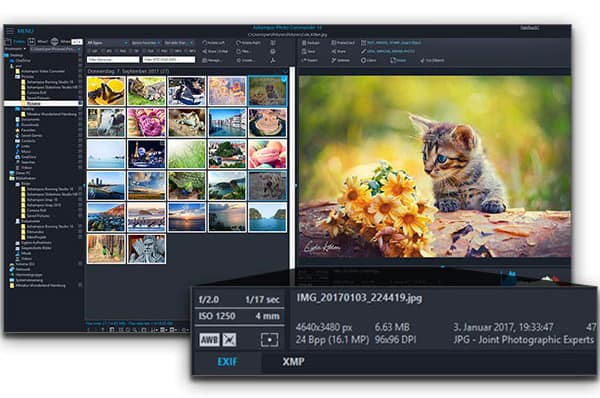Viewport: 600px width, 398px height.
Task: Click the flash-off icon beside AWB
Action: 230,339
